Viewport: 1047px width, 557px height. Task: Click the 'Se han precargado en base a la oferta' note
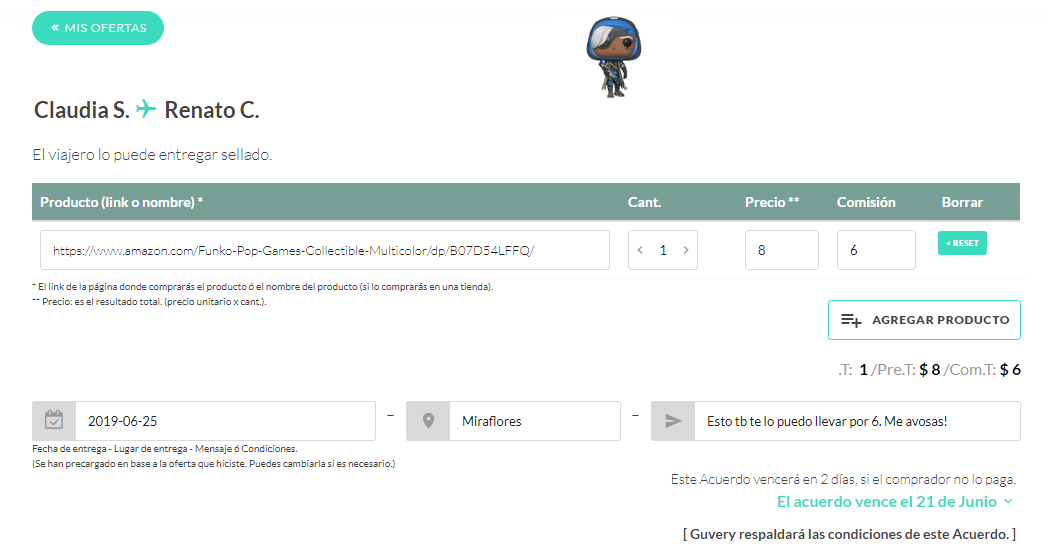(214, 463)
